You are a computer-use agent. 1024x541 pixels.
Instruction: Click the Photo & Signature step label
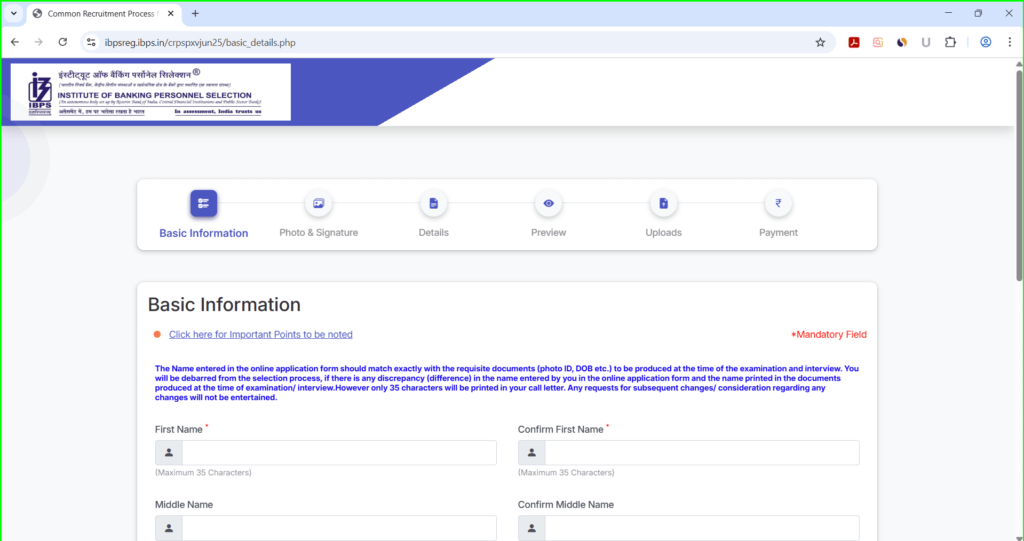tap(318, 233)
